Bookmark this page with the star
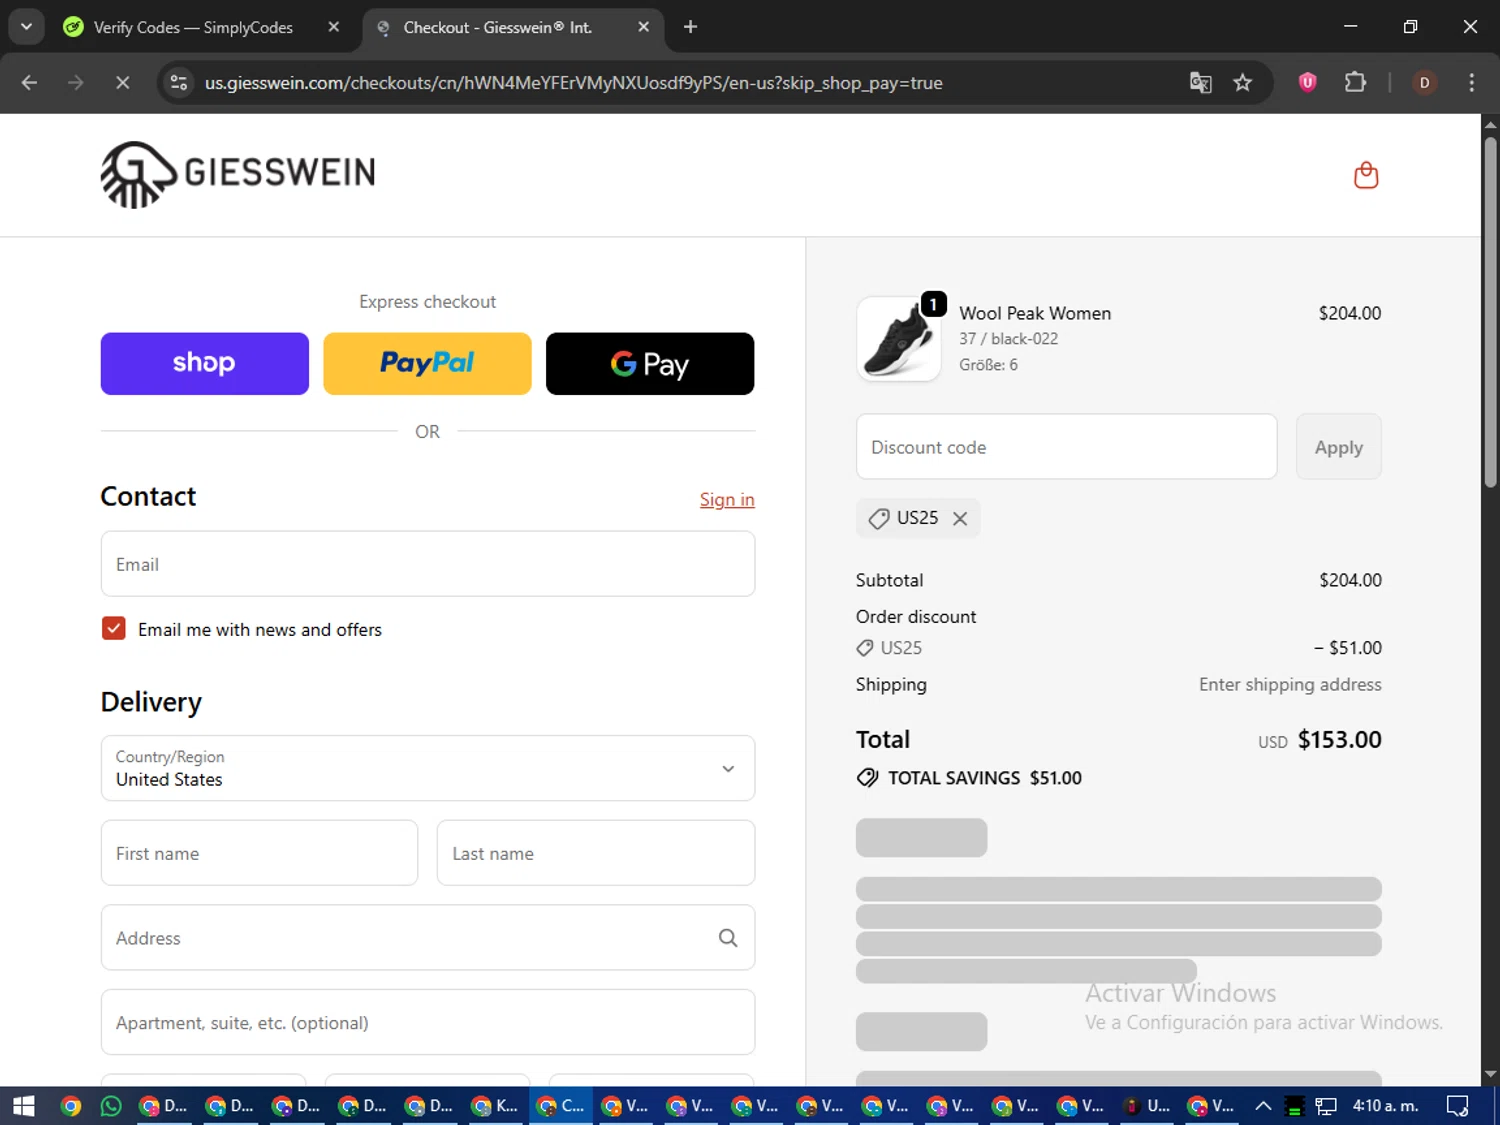Viewport: 1500px width, 1125px height. 1242,82
